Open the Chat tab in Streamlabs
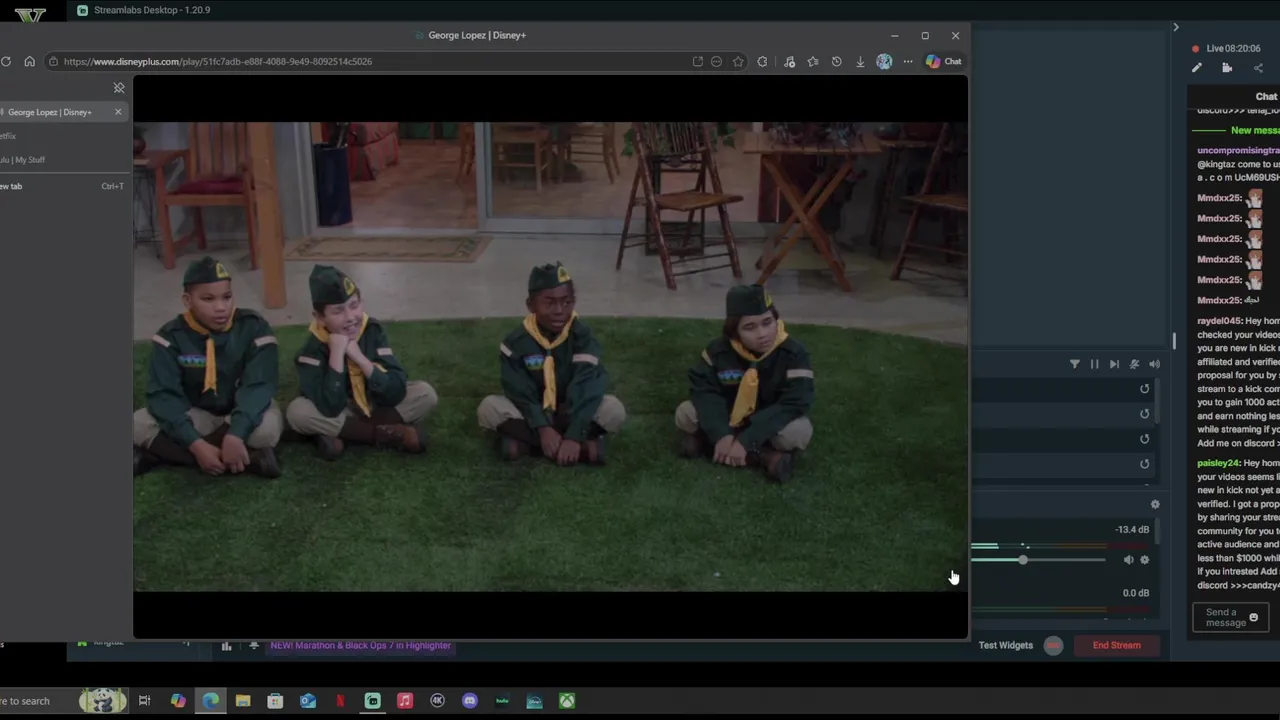This screenshot has height=720, width=1280. [x=1266, y=97]
